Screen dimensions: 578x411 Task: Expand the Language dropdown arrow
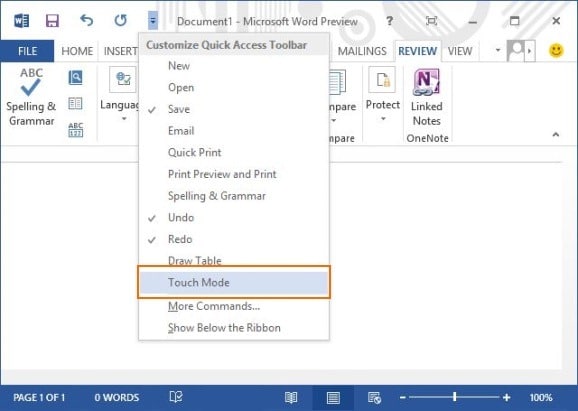124,119
